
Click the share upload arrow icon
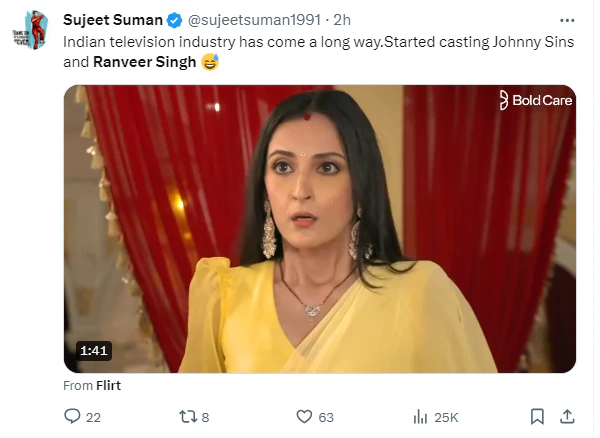[x=566, y=416]
